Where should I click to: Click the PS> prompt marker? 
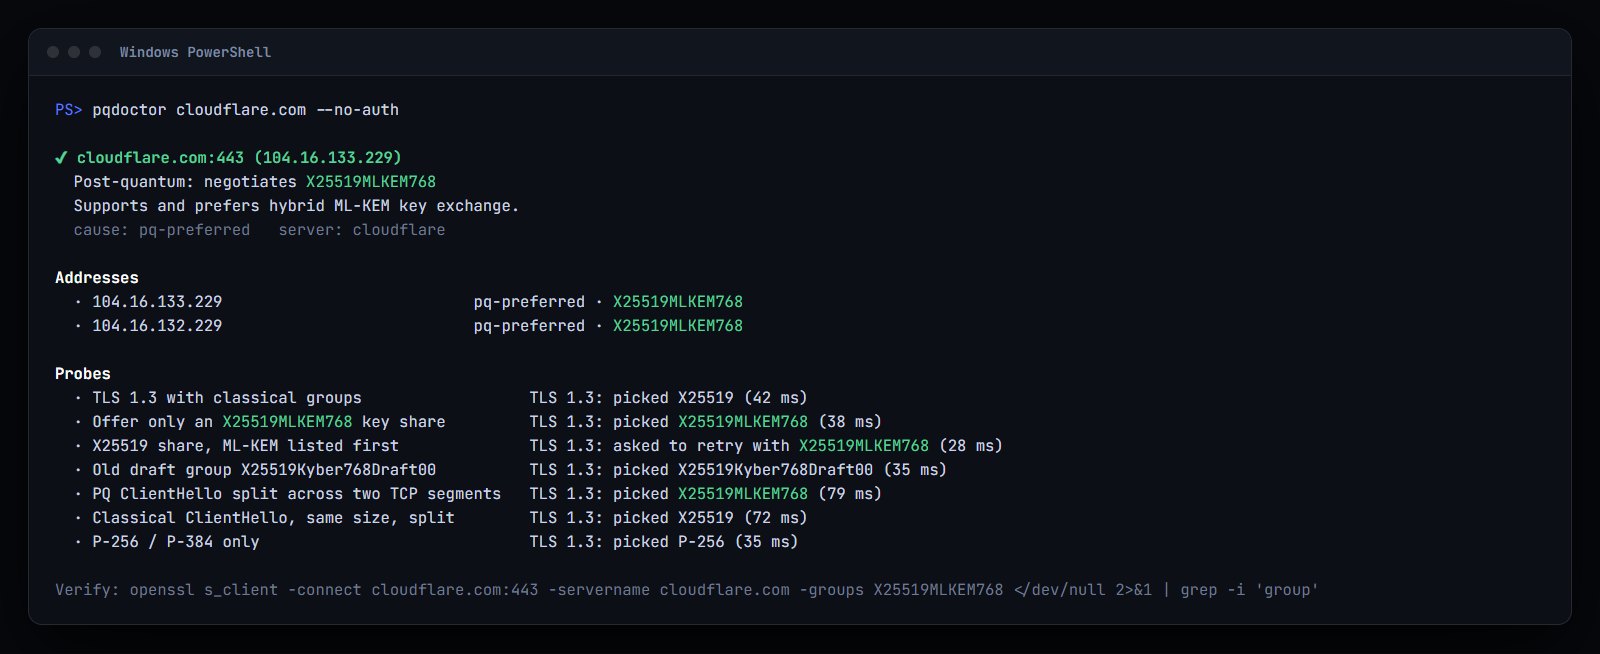69,110
